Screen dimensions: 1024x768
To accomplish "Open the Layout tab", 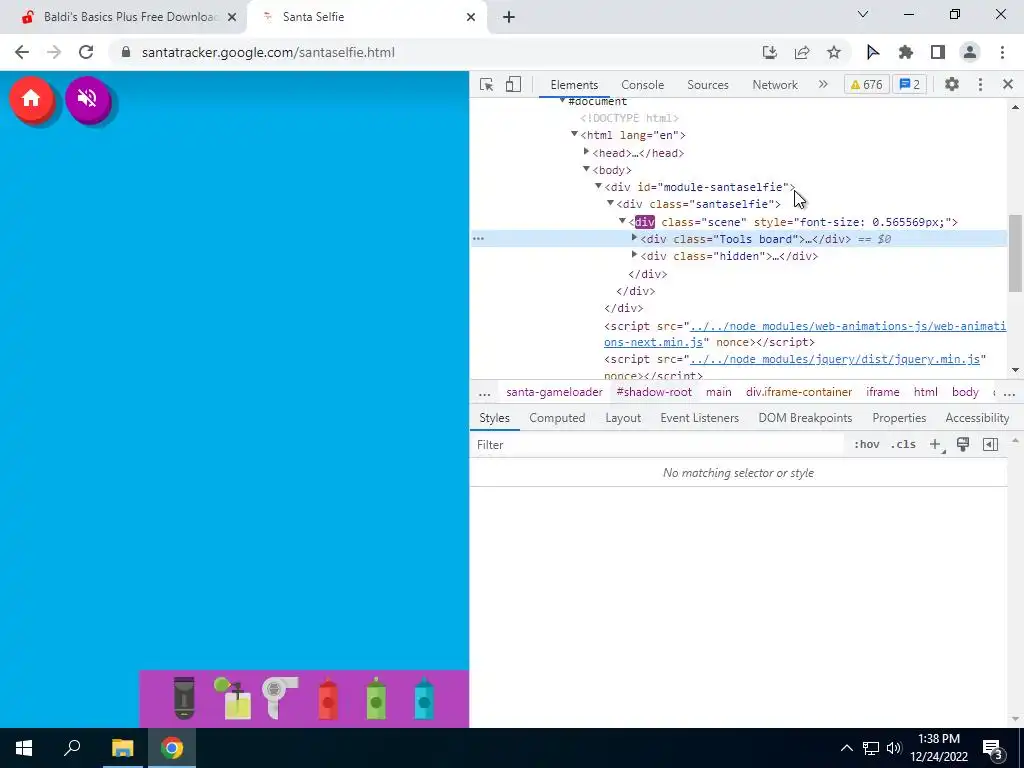I will (x=623, y=418).
